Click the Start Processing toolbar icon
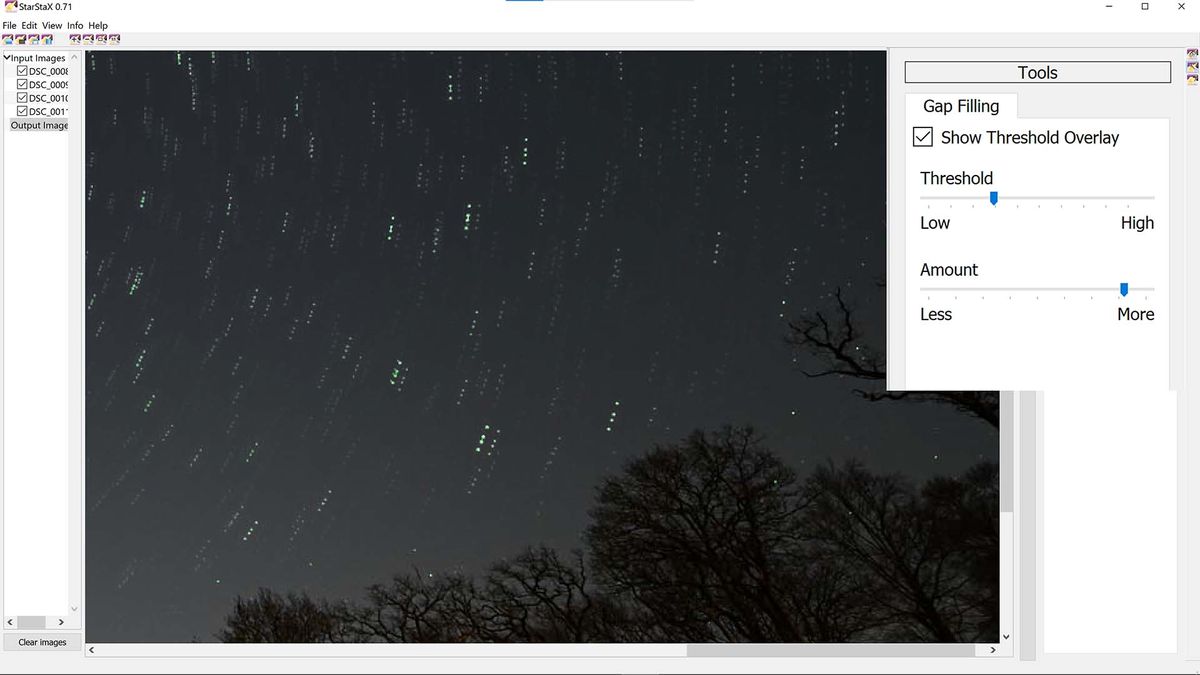The image size is (1200, 675). (x=87, y=40)
